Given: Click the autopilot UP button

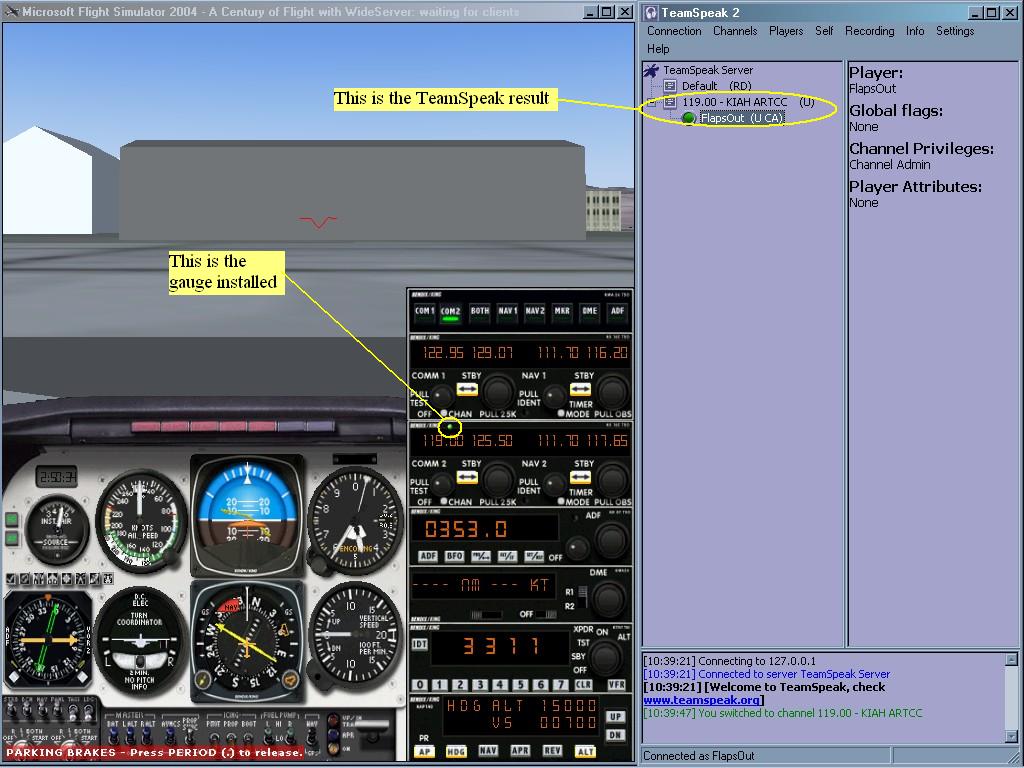Looking at the screenshot, I should (x=615, y=716).
